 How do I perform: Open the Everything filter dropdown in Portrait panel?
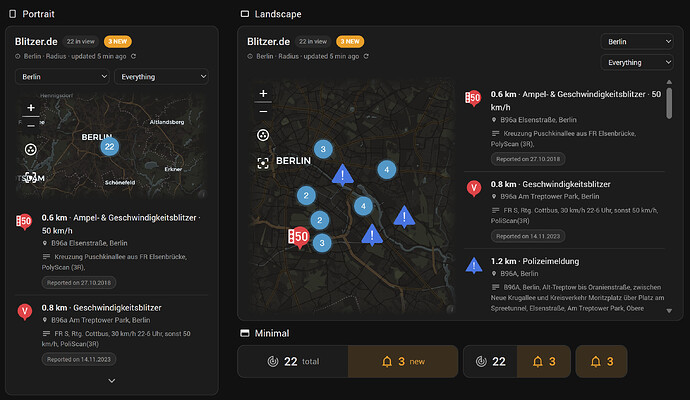coord(161,77)
